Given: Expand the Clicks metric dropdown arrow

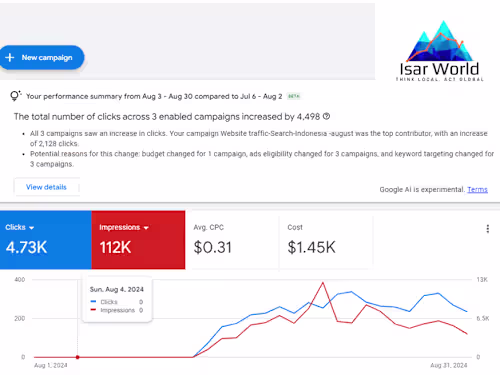Looking at the screenshot, I should pyautogui.click(x=32, y=228).
